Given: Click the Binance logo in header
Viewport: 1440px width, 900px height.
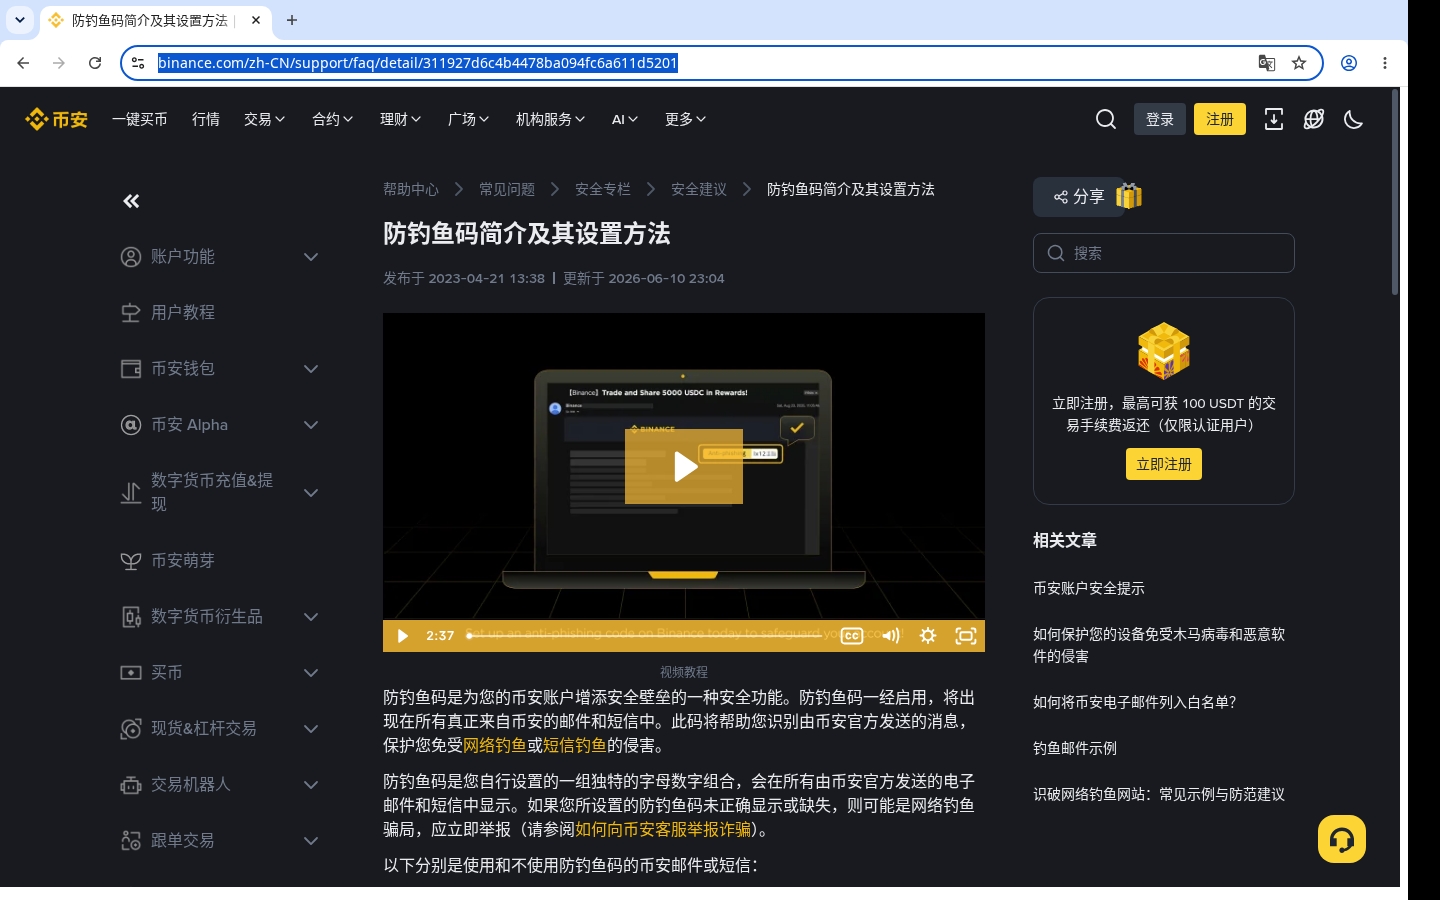Looking at the screenshot, I should [x=56, y=119].
